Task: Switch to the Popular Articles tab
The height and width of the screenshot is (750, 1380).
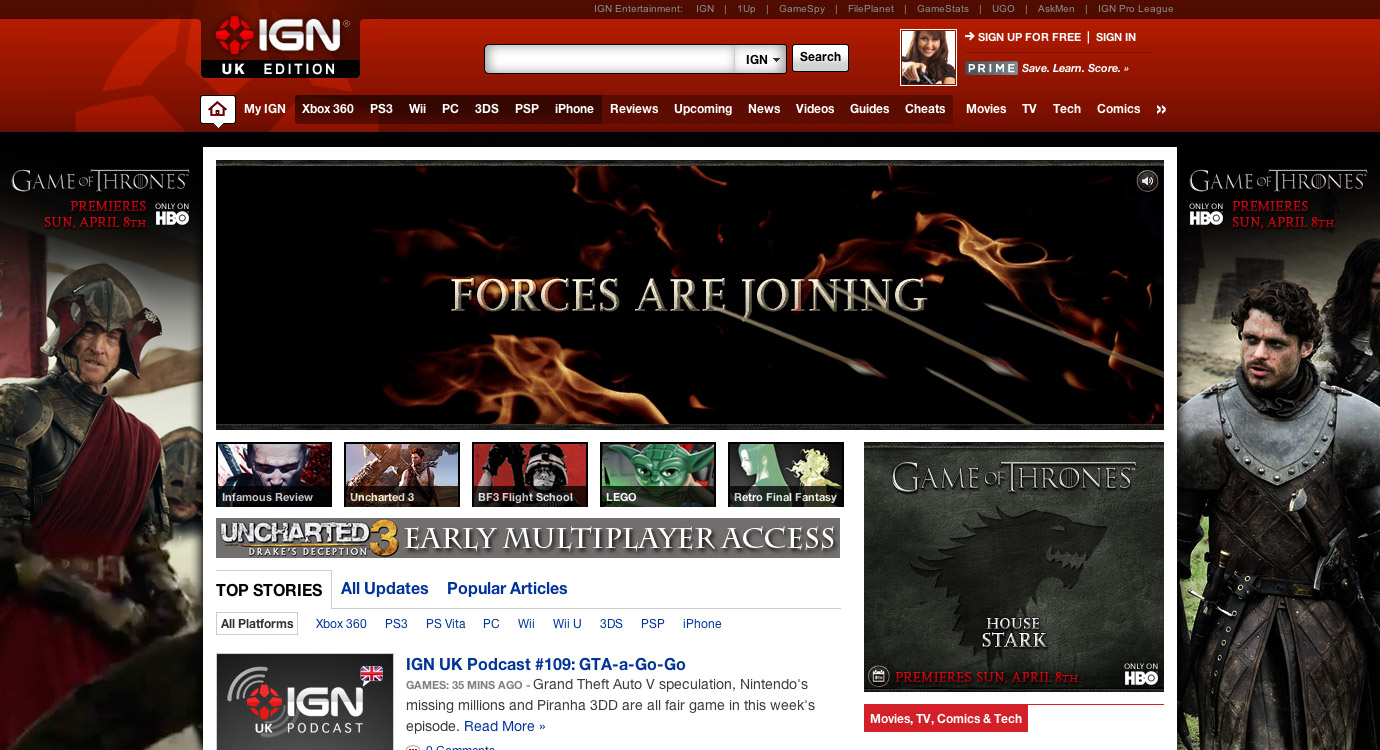Action: click(507, 589)
